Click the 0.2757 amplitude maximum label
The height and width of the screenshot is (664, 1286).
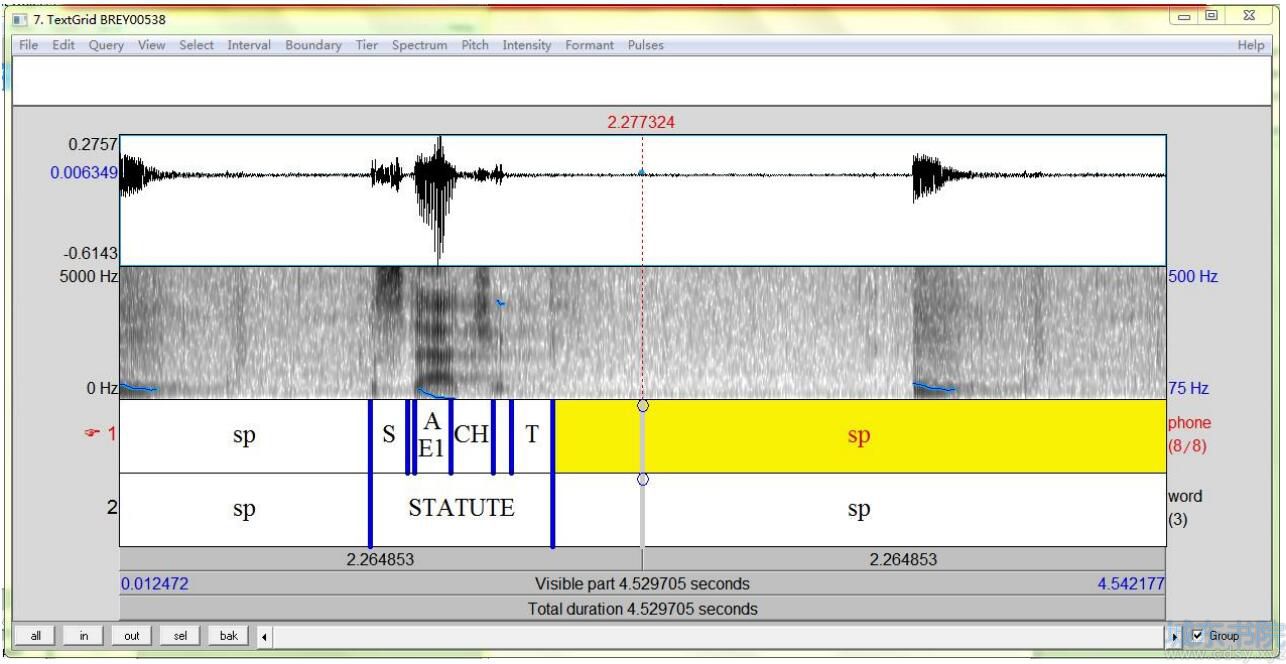93,145
